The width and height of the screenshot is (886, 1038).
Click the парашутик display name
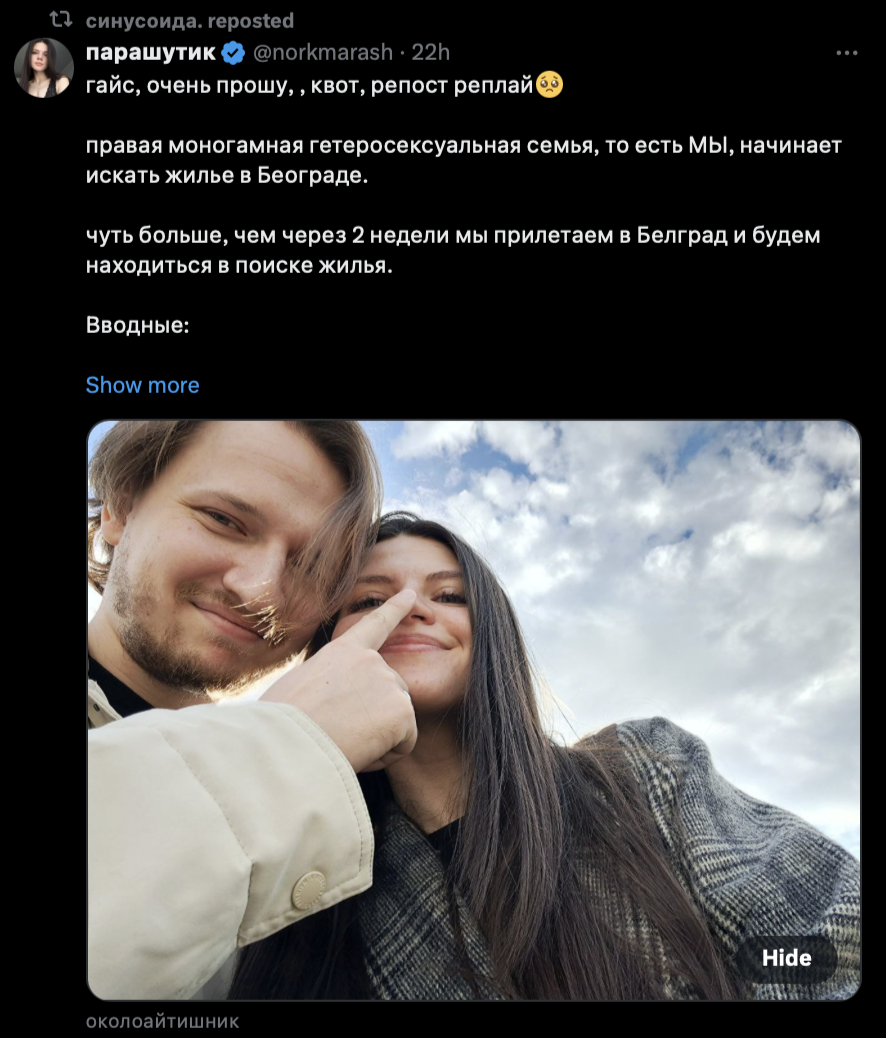coord(151,52)
